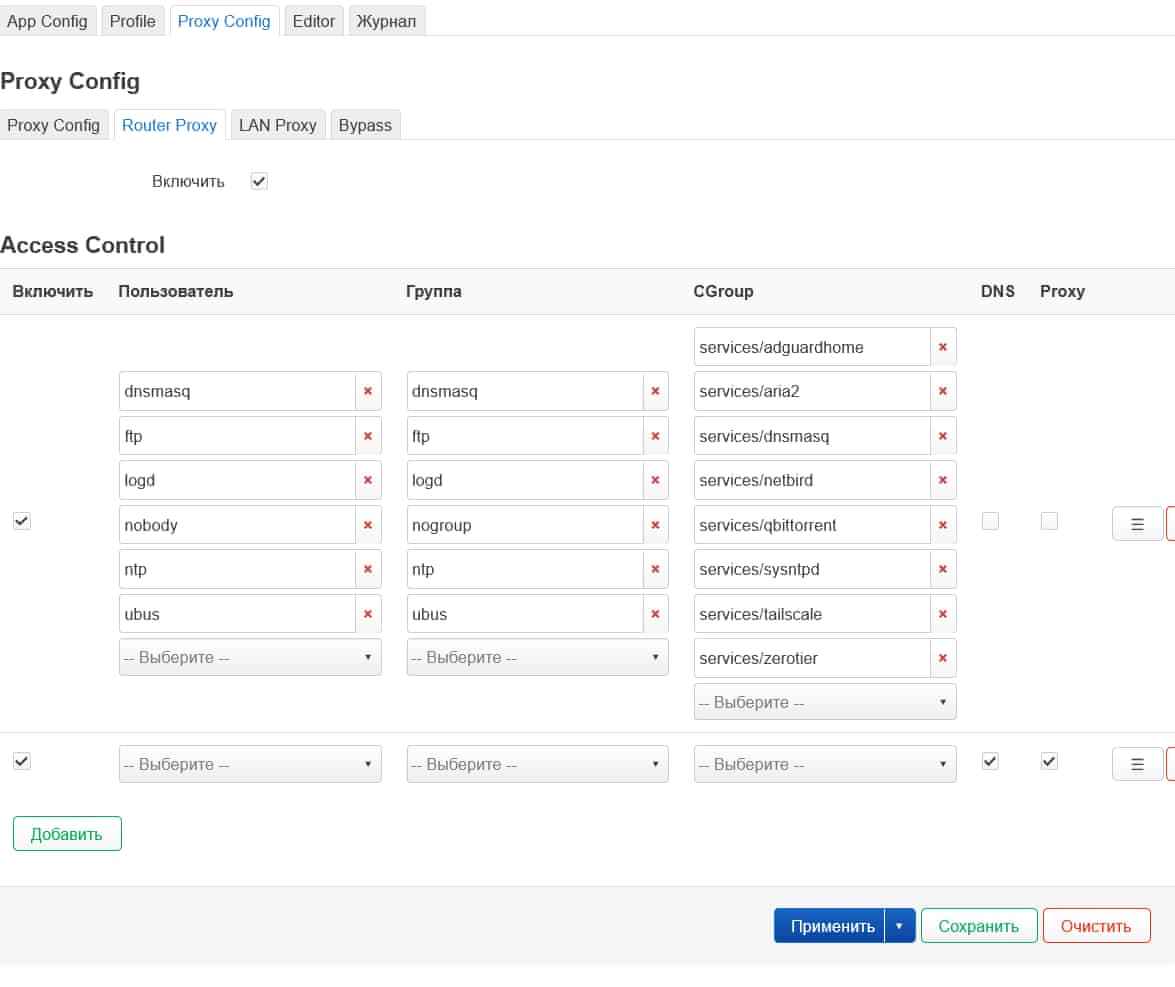
Task: Open the CGroup dropdown of the second rule
Action: coord(824,763)
